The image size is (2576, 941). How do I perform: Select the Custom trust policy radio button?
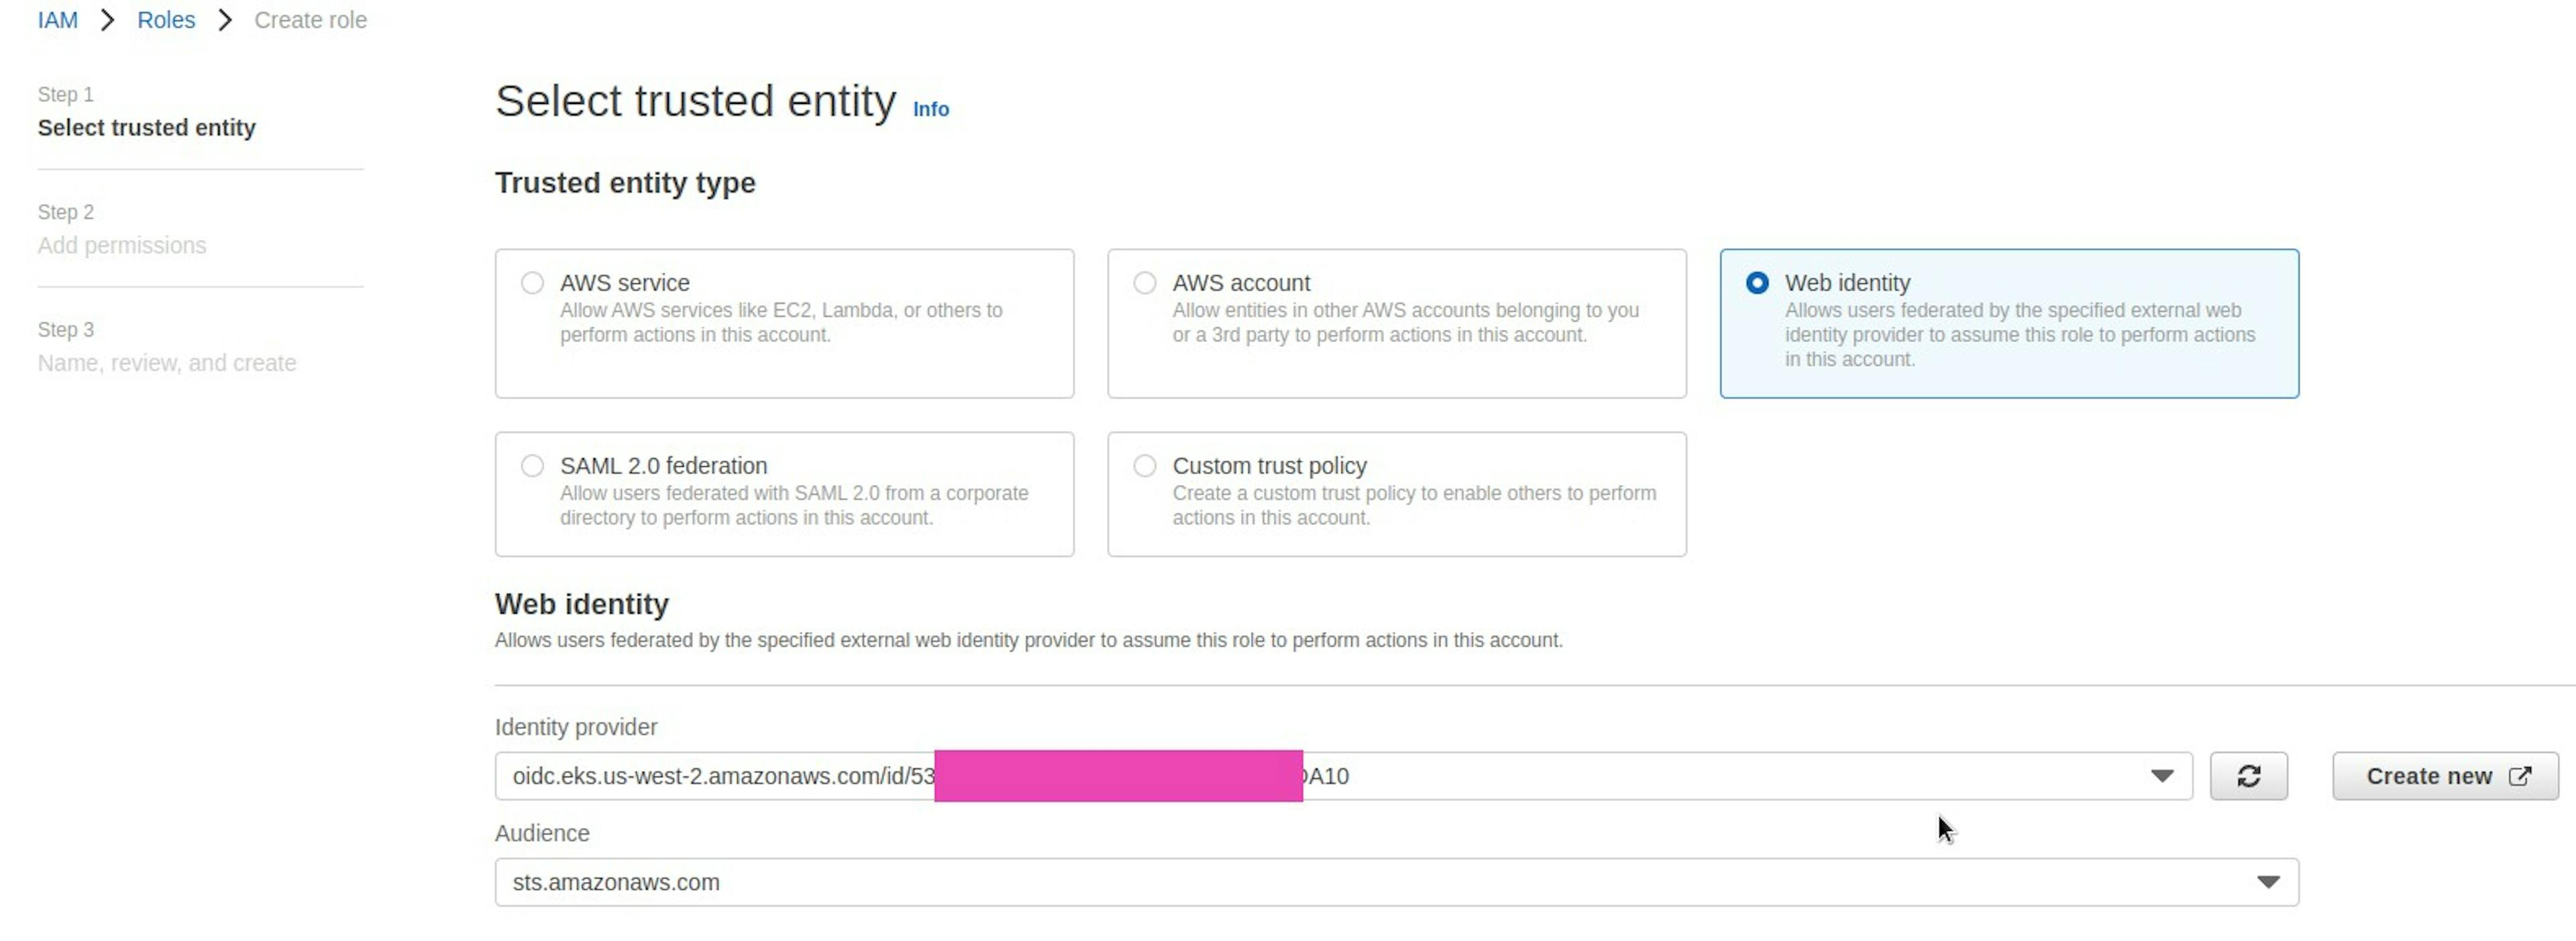[1145, 466]
